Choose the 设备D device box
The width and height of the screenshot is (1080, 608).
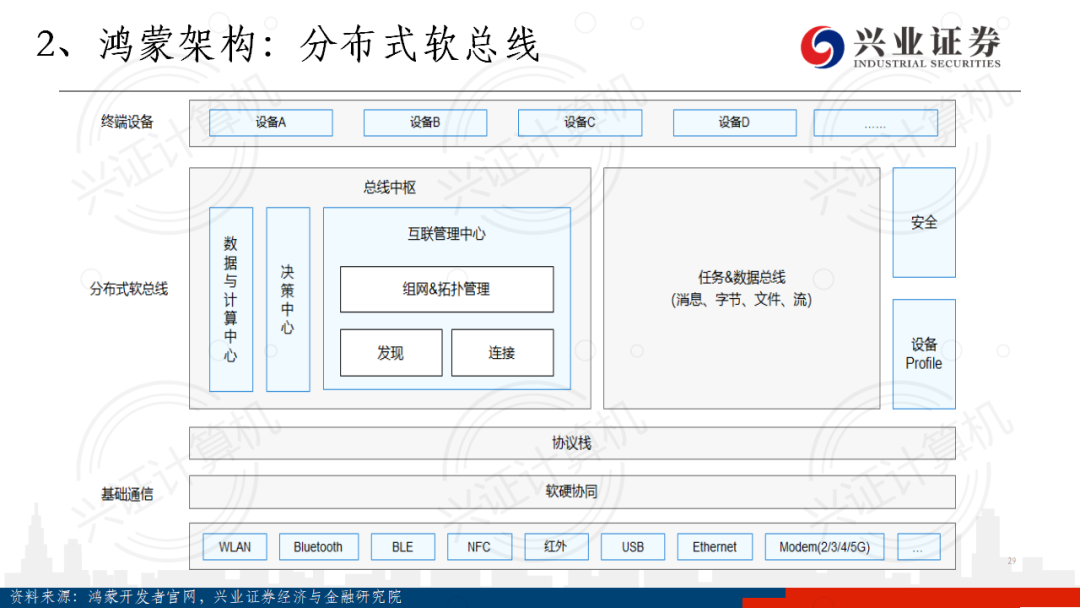click(x=734, y=123)
